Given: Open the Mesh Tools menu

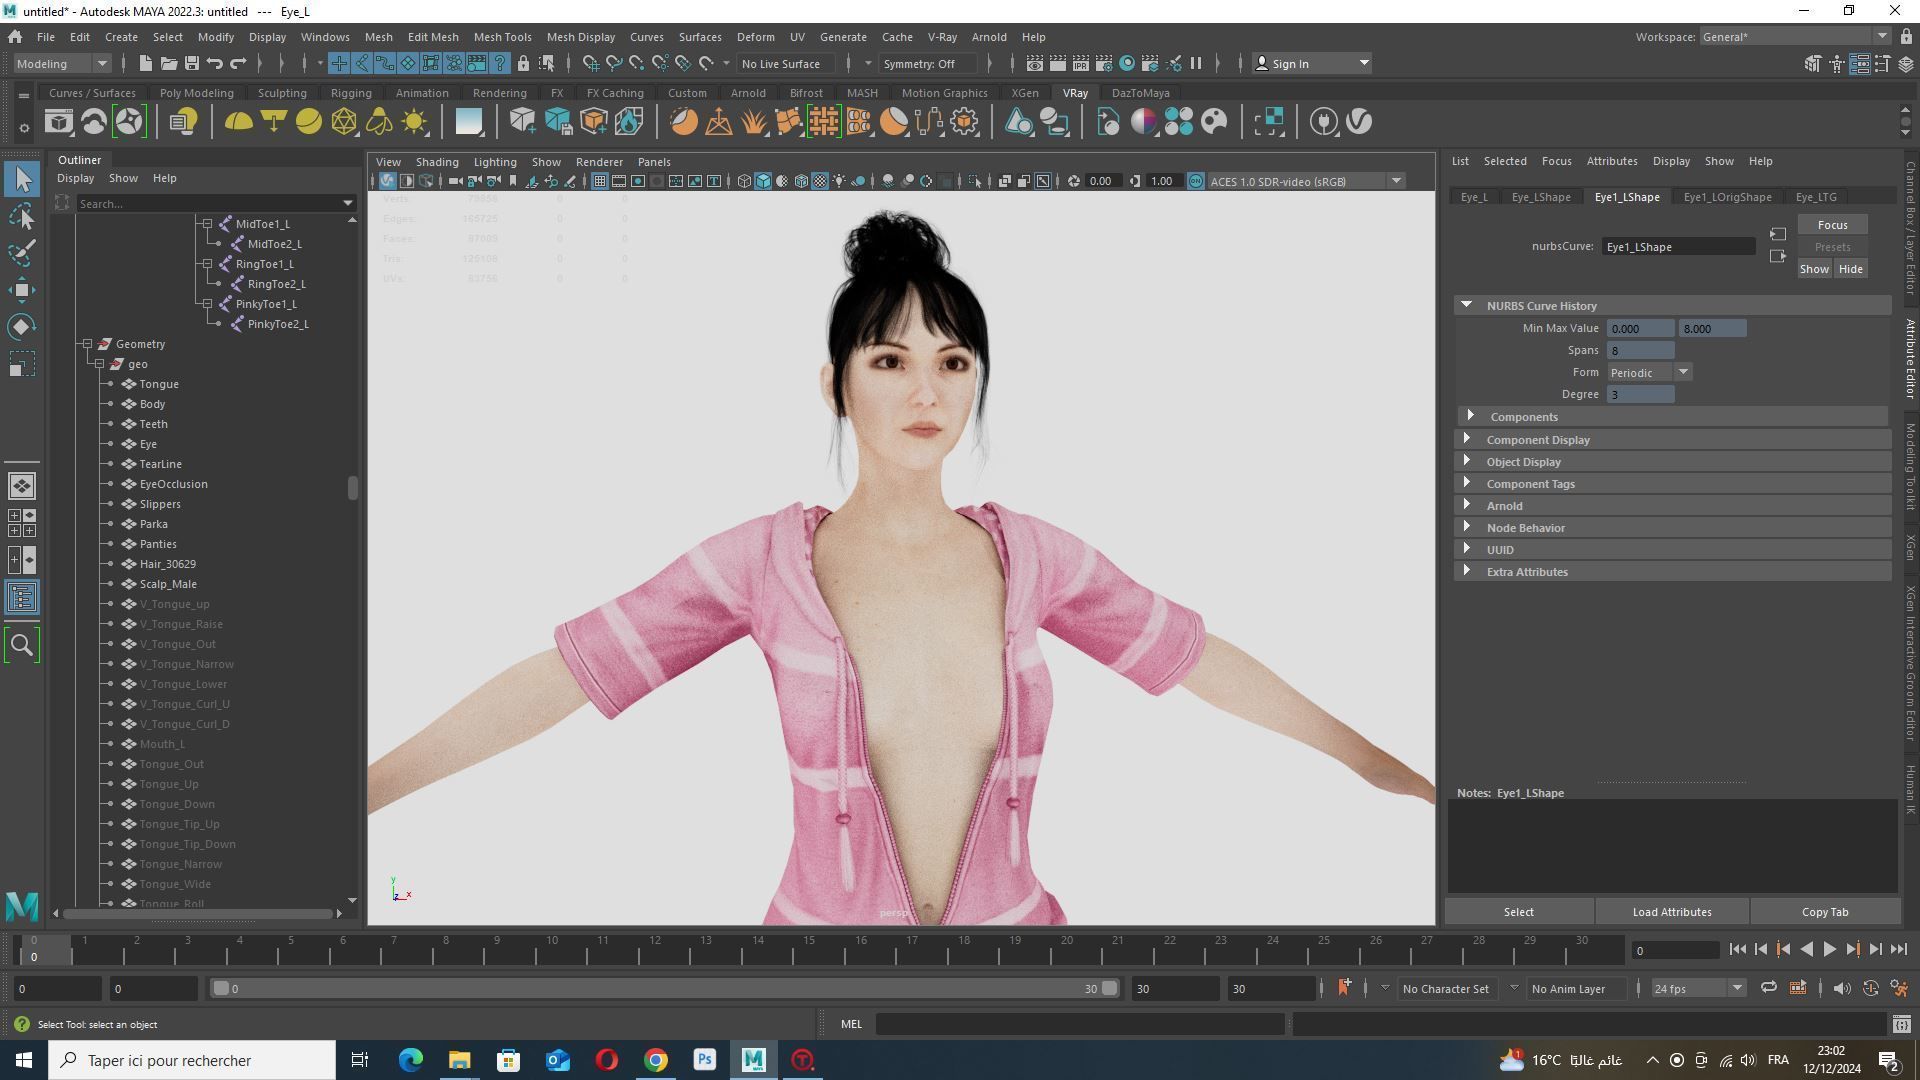Looking at the screenshot, I should click(x=502, y=37).
